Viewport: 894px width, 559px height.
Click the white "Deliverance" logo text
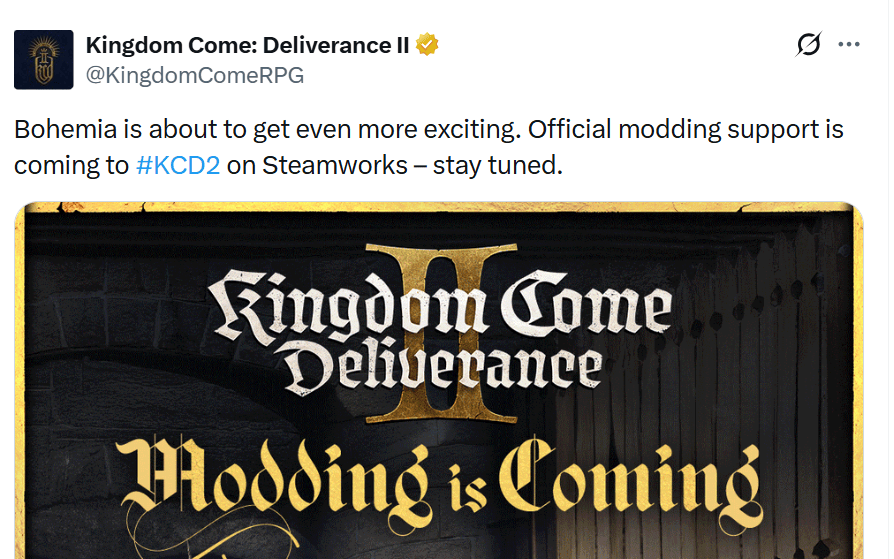pos(442,365)
